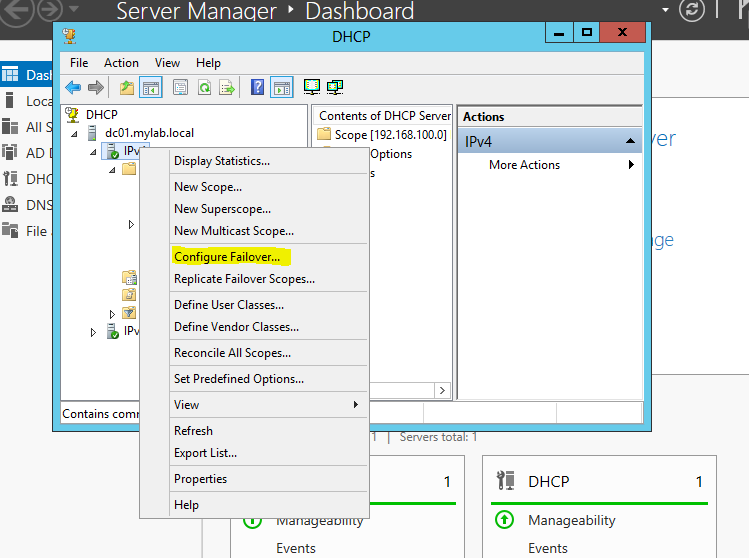
Task: Collapse the IPv4 section in Actions pane
Action: (x=630, y=141)
